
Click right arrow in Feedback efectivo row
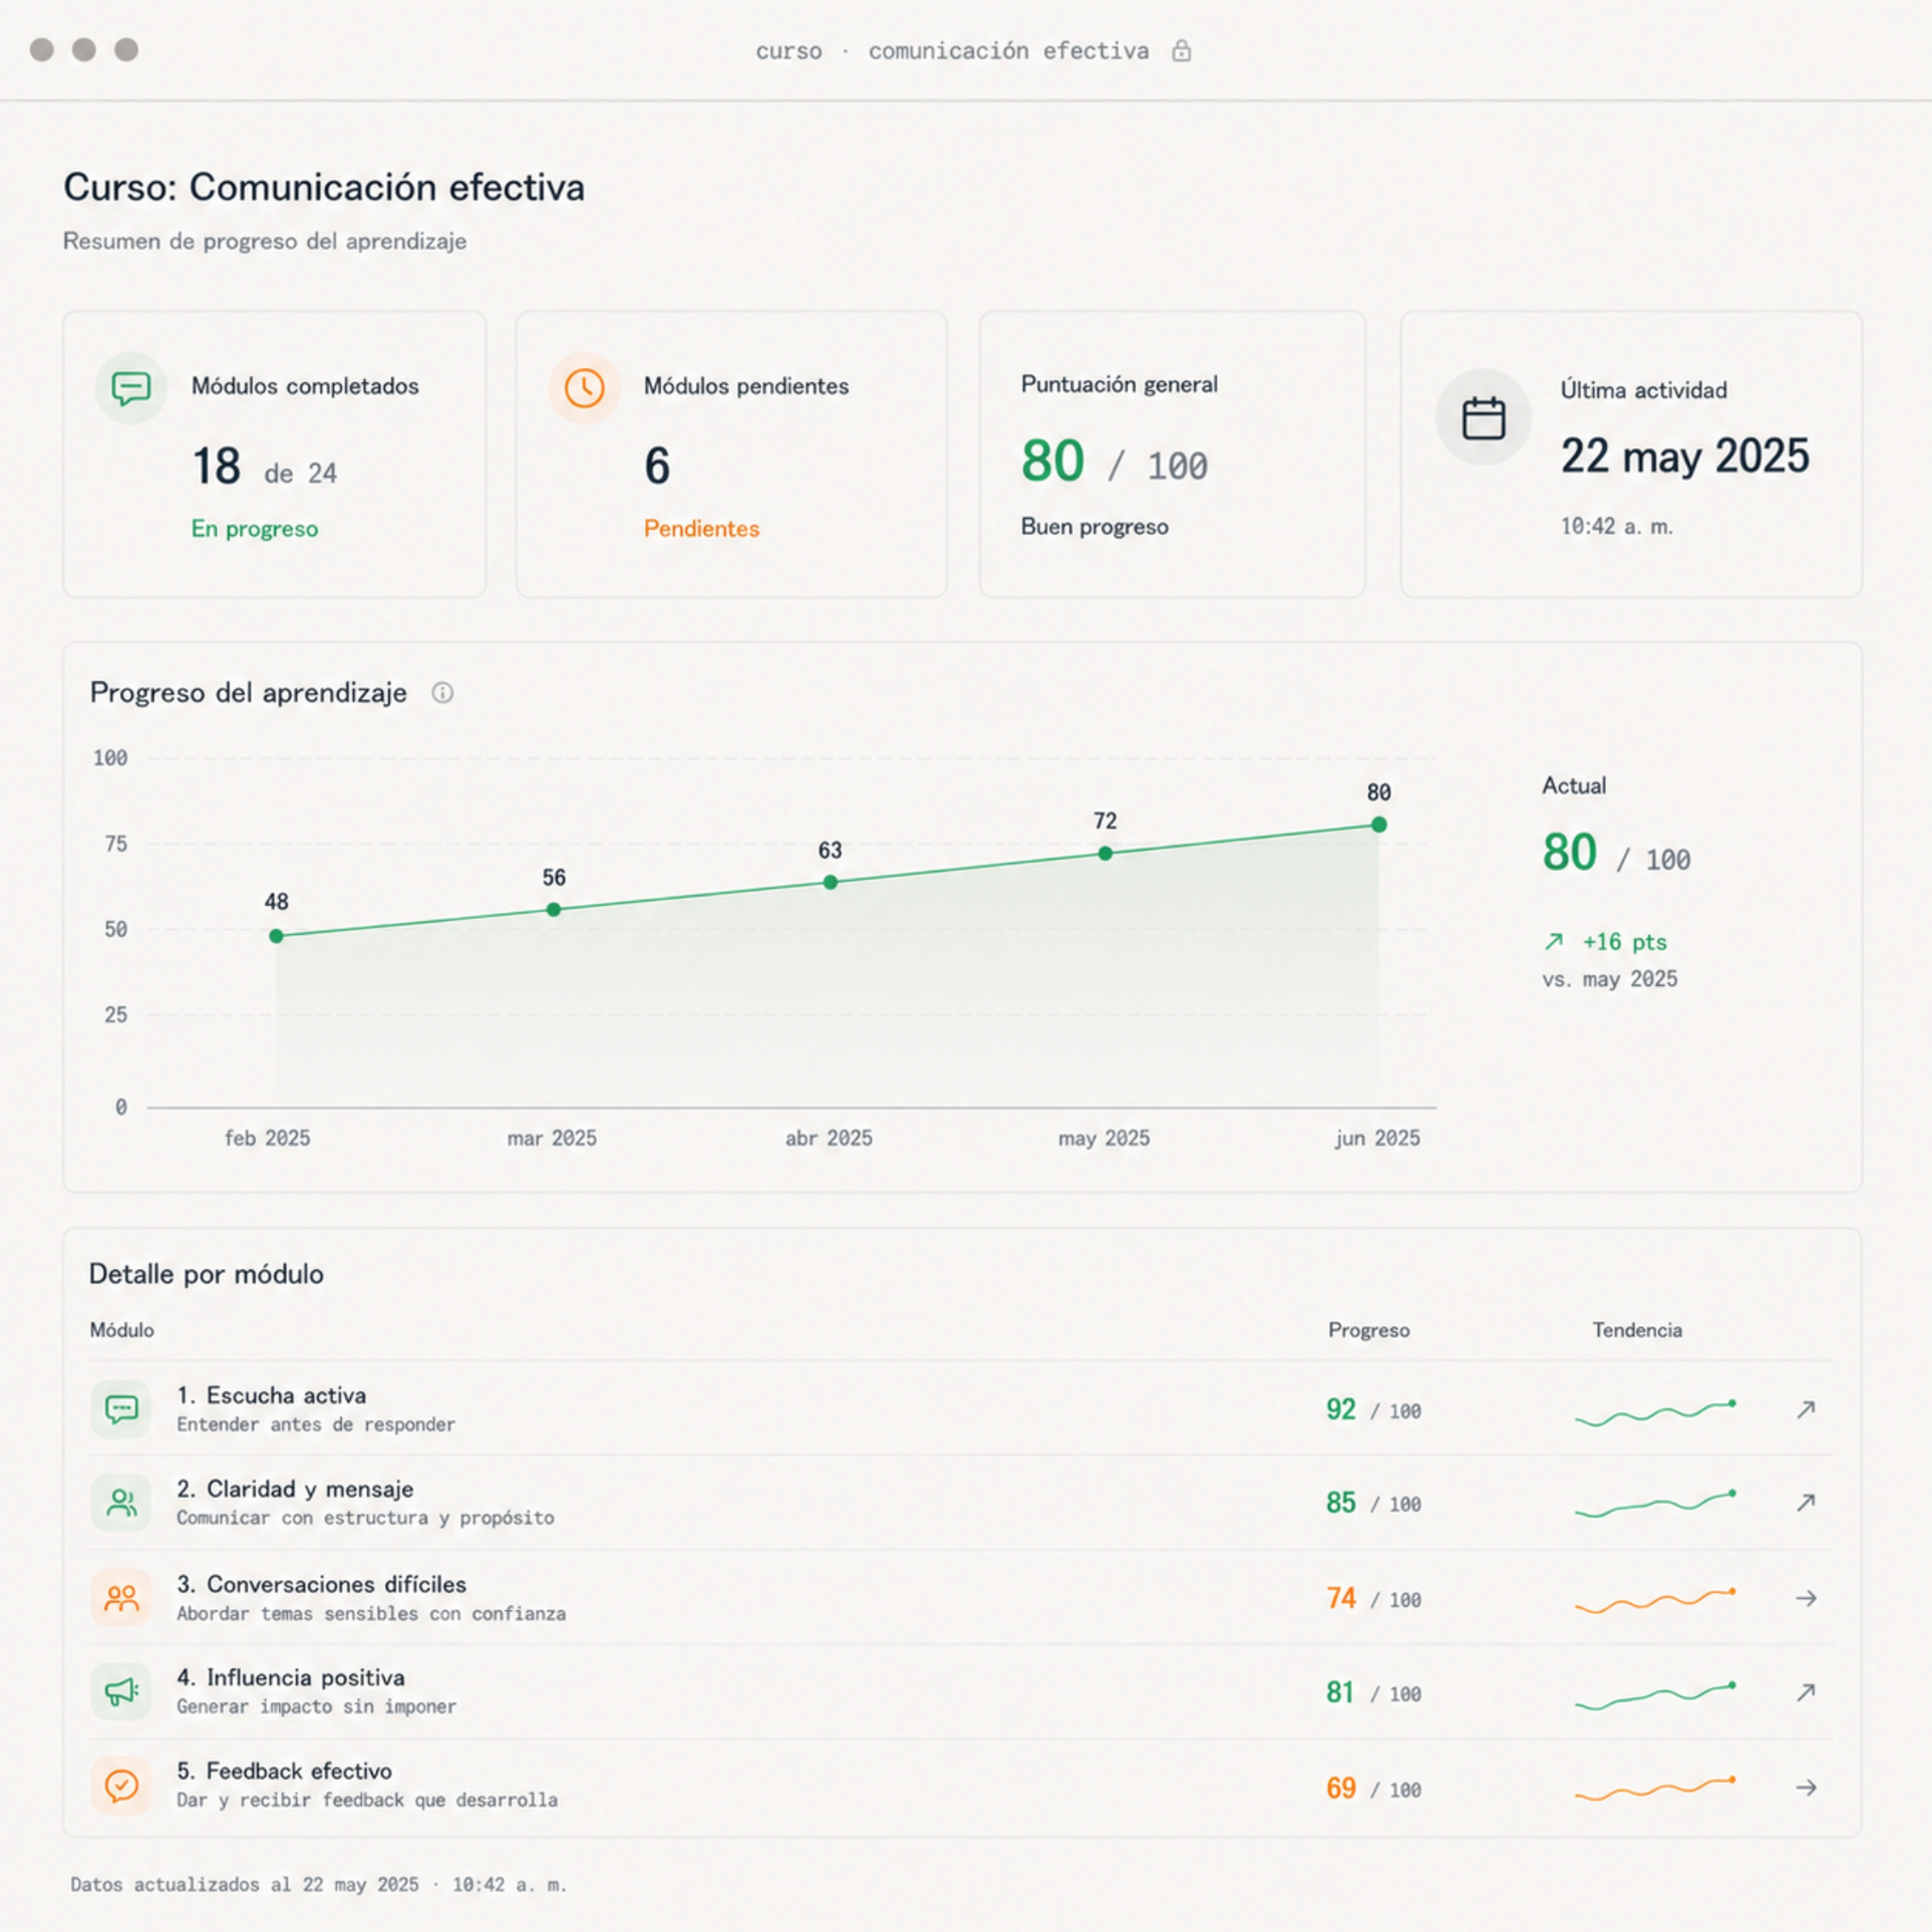pyautogui.click(x=1805, y=1787)
